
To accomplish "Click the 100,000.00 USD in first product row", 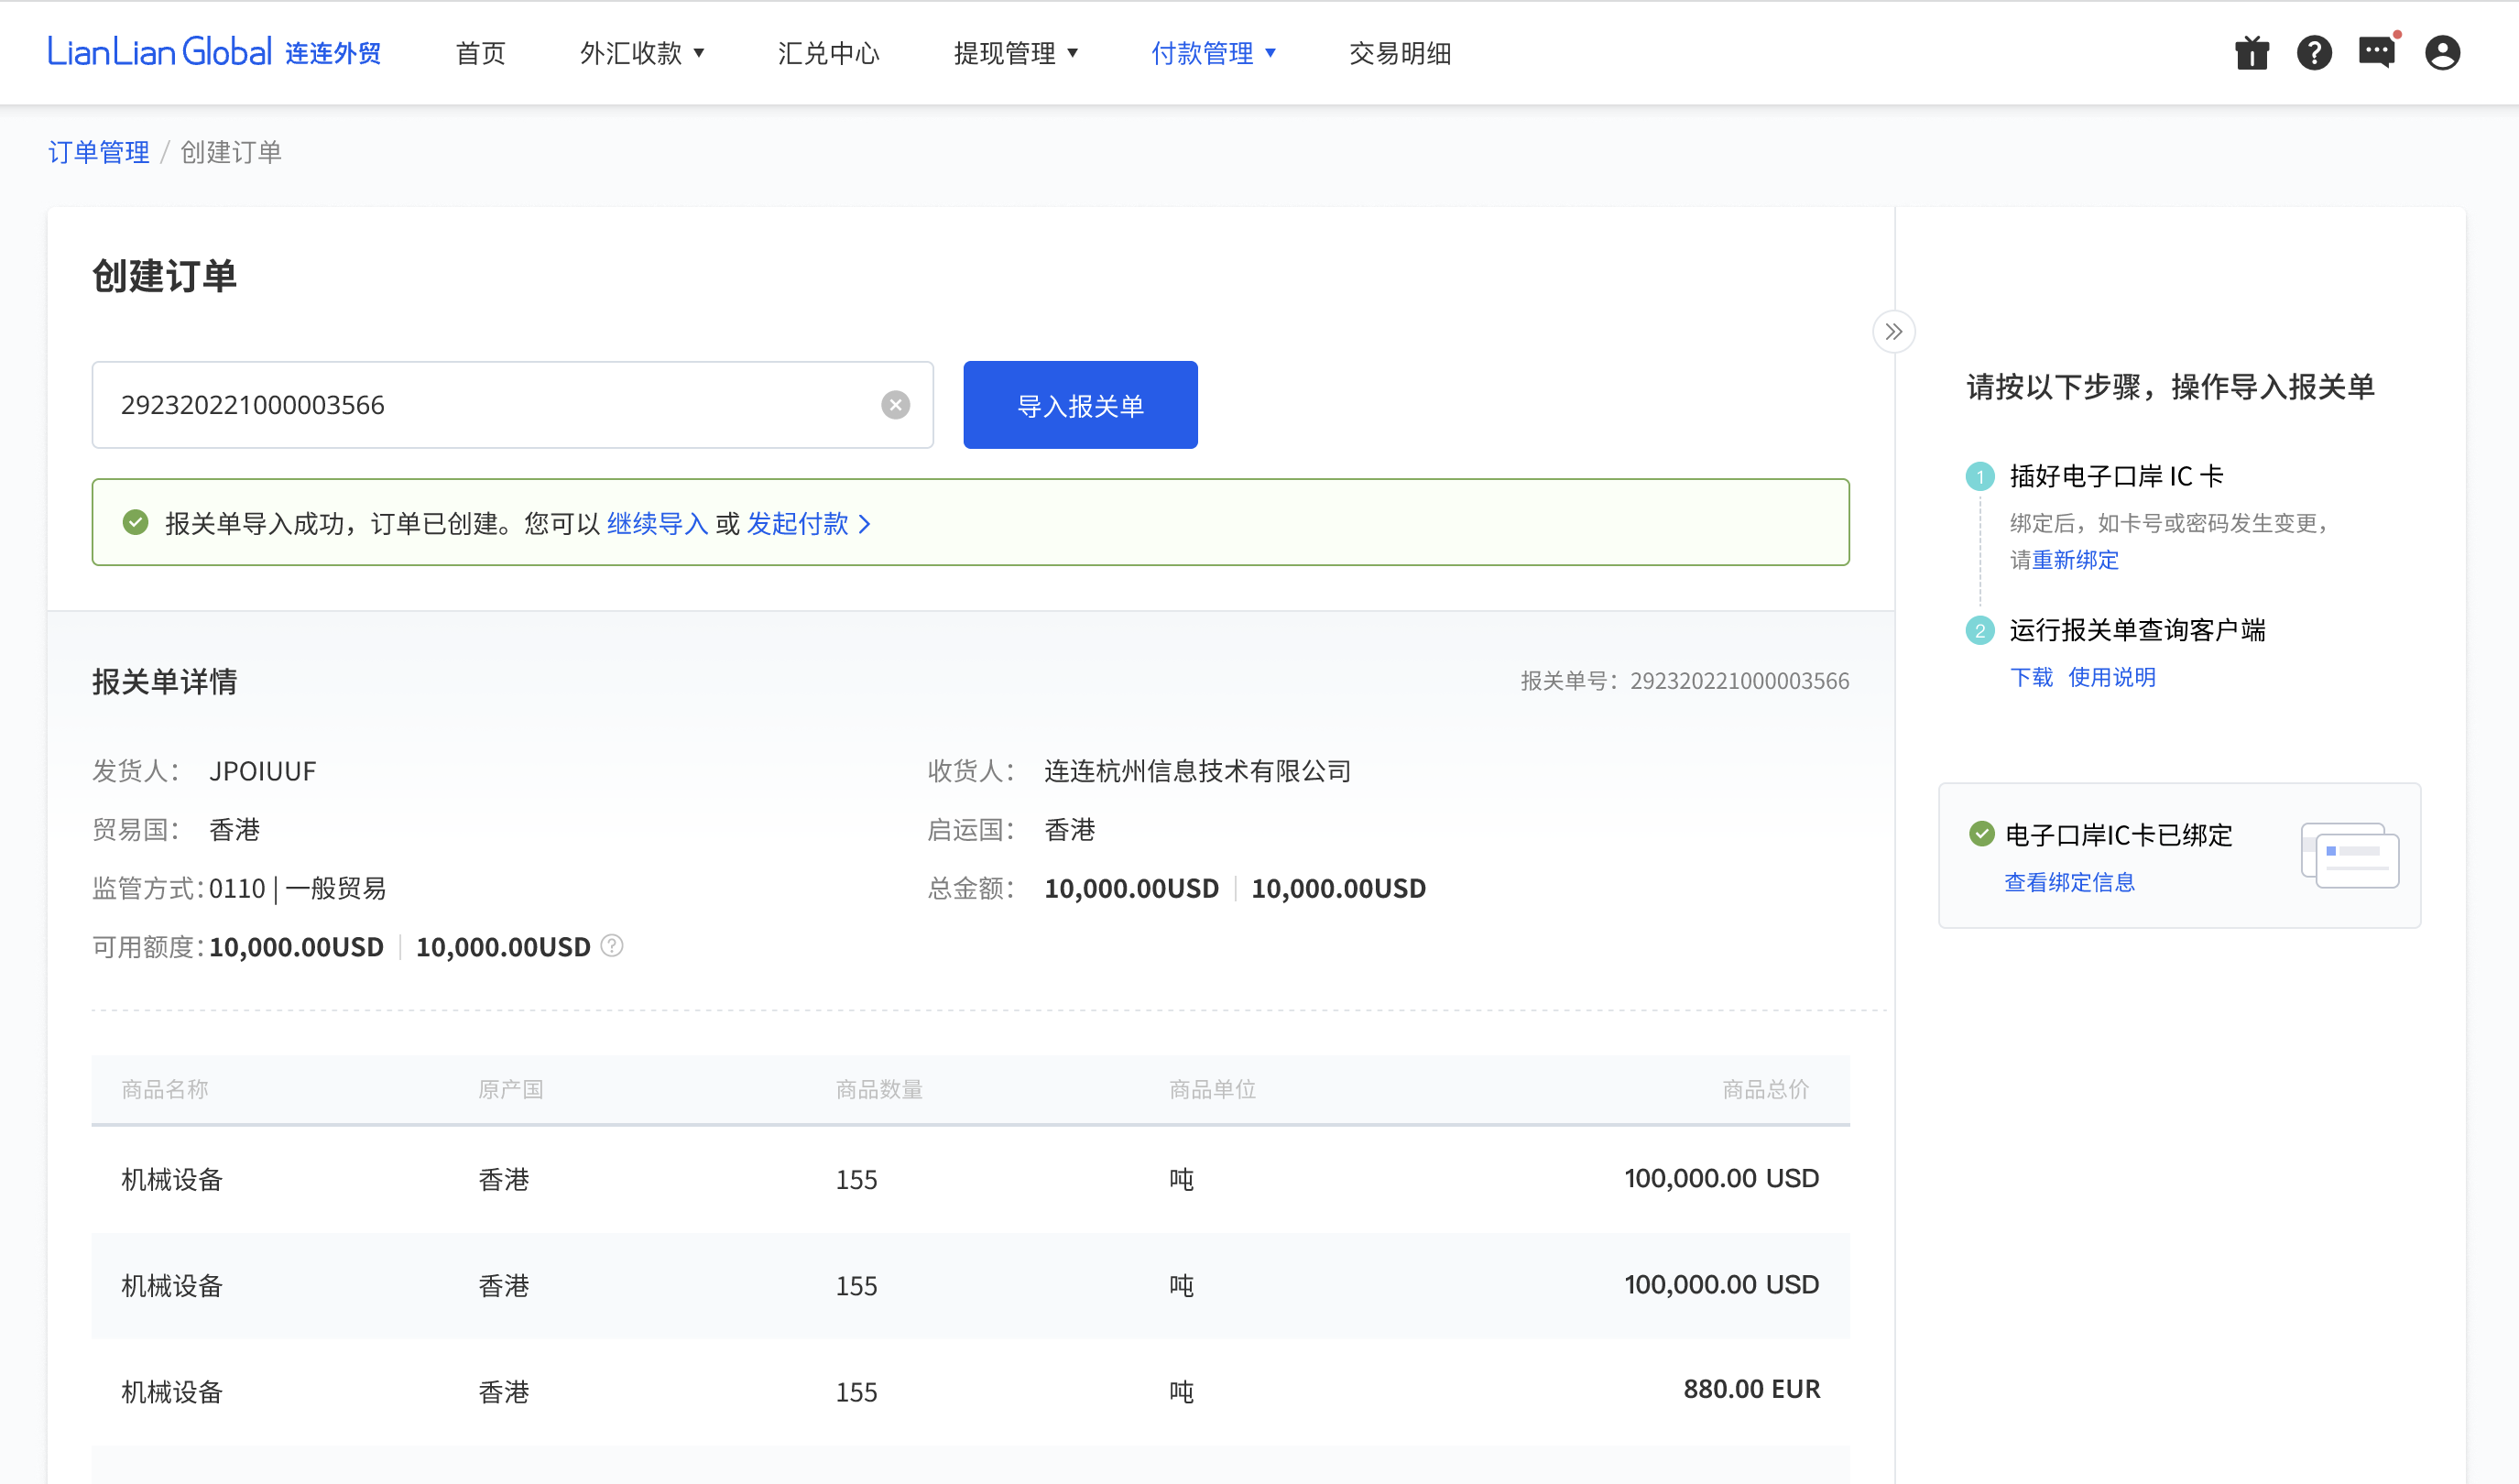I will tap(1721, 1178).
